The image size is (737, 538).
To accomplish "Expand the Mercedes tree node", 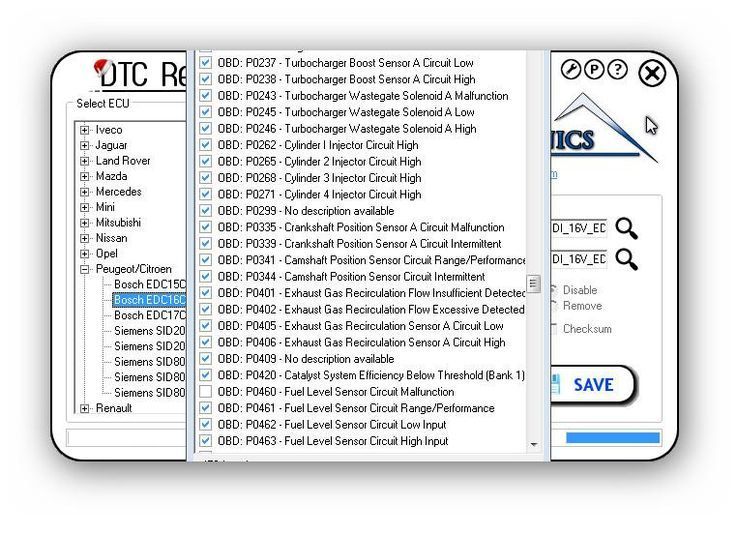I will click(85, 192).
